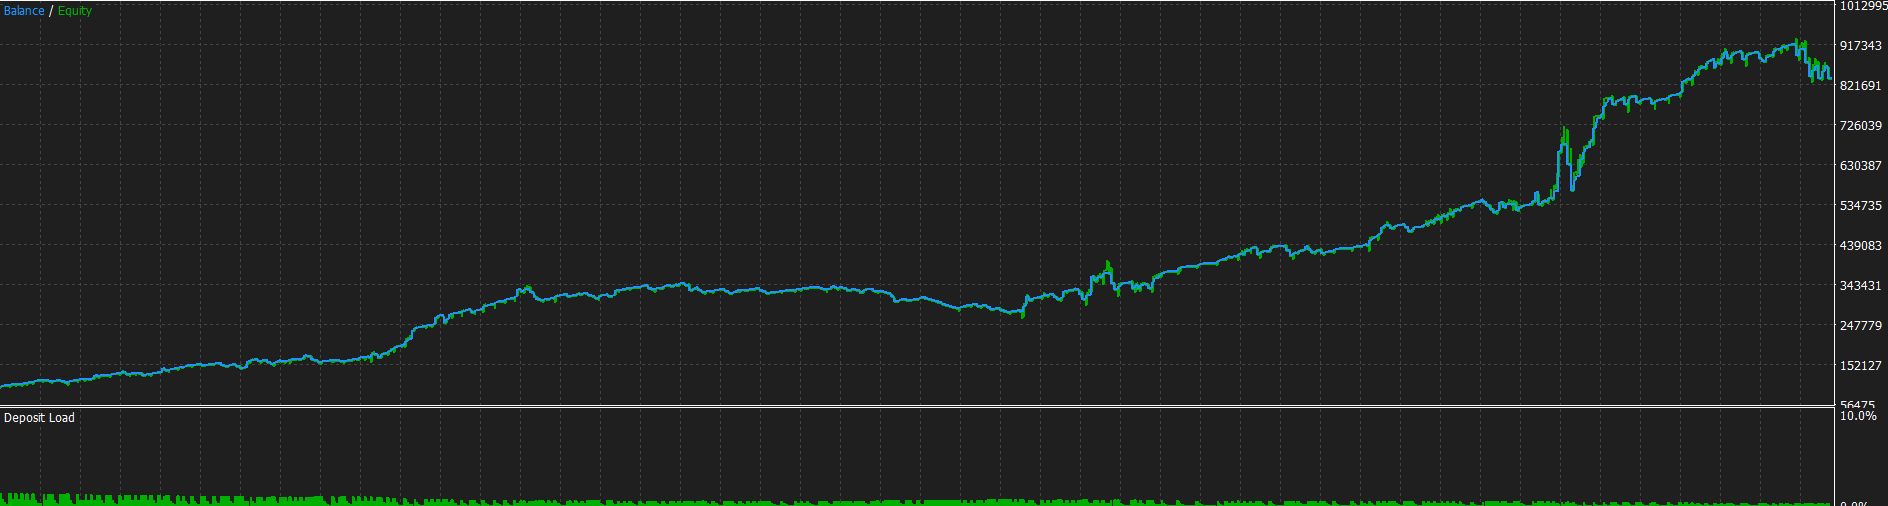Click the 1012995 axis value
The width and height of the screenshot is (1888, 506).
1863,6
